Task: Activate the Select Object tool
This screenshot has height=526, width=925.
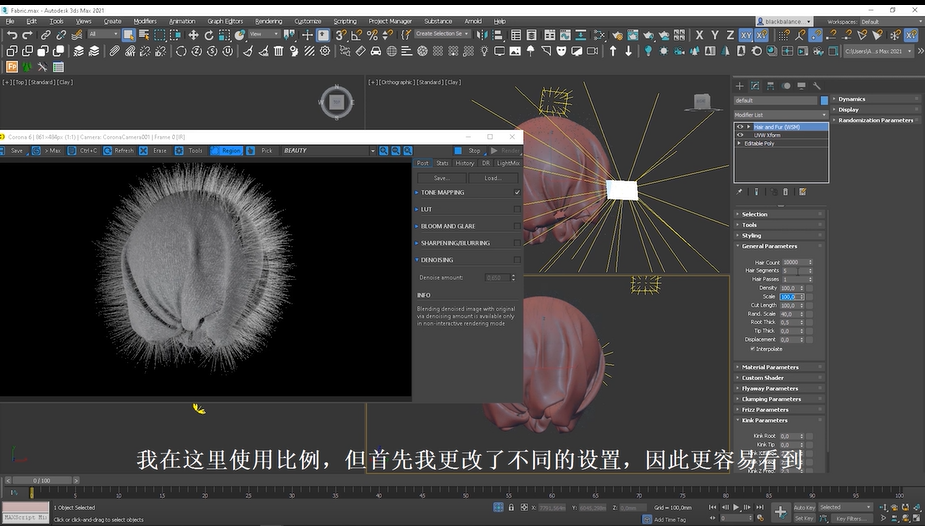Action: click(x=129, y=35)
